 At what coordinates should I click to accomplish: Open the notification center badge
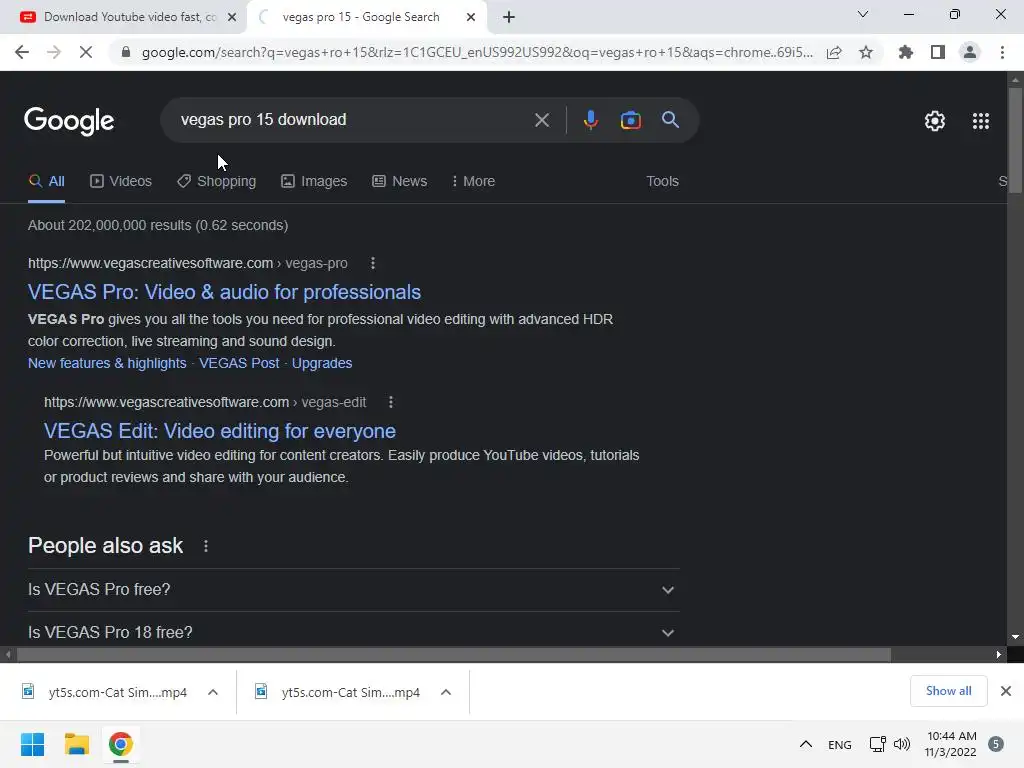point(996,744)
